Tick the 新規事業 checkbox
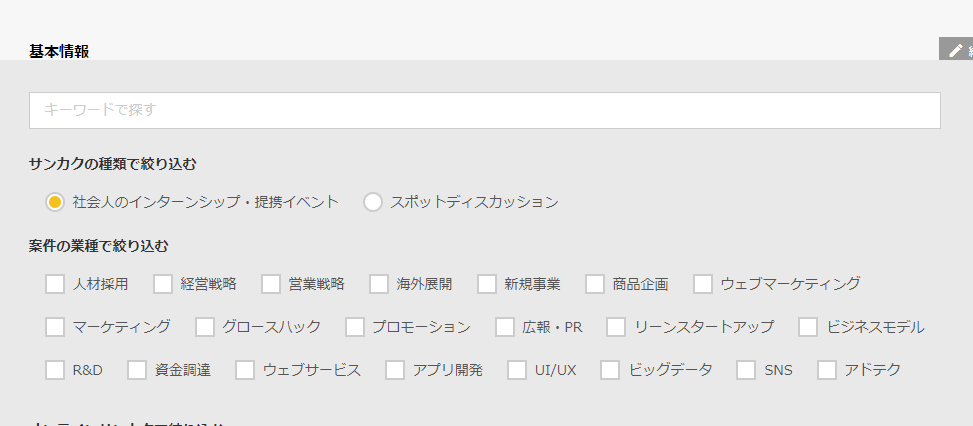Screen dimensions: 973x426 coord(486,284)
